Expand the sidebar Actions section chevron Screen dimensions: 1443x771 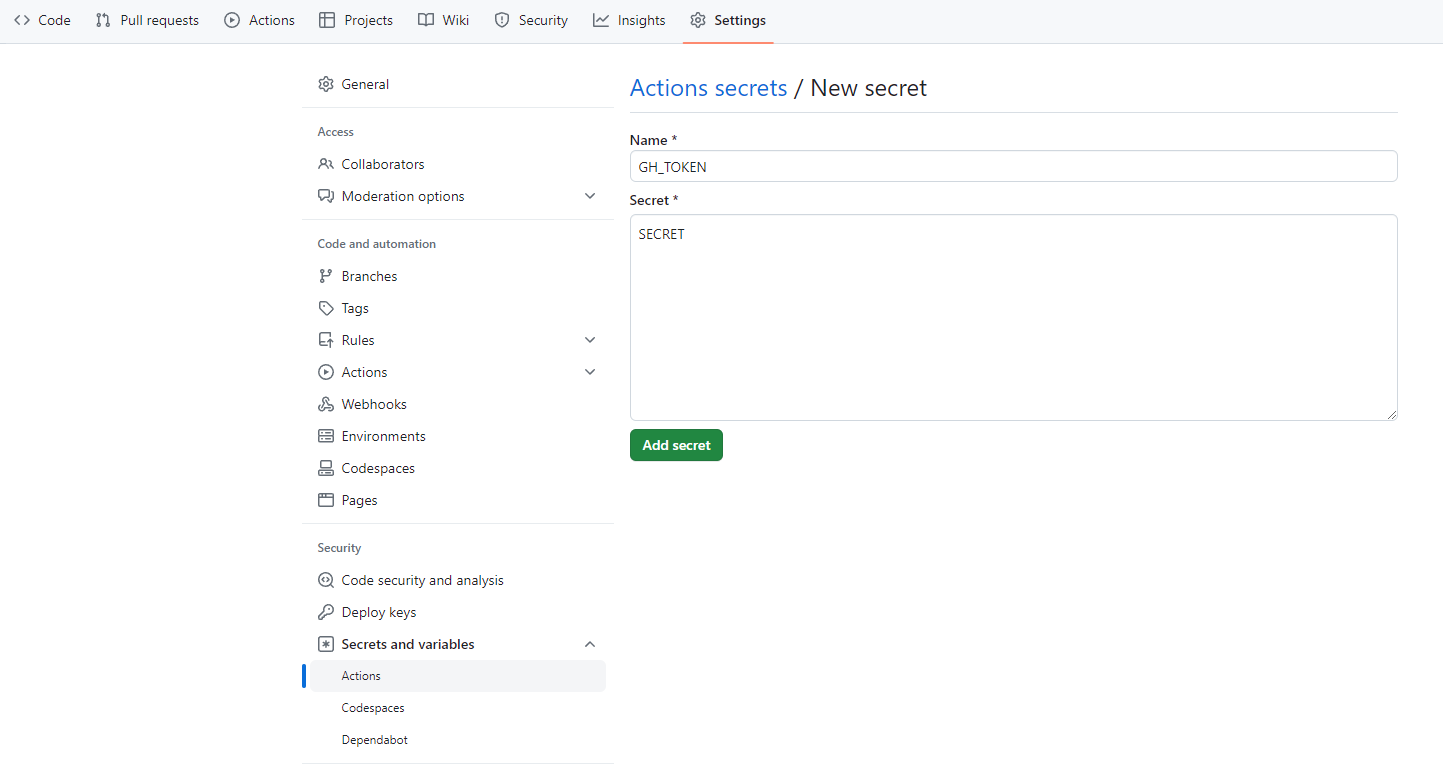pyautogui.click(x=590, y=372)
